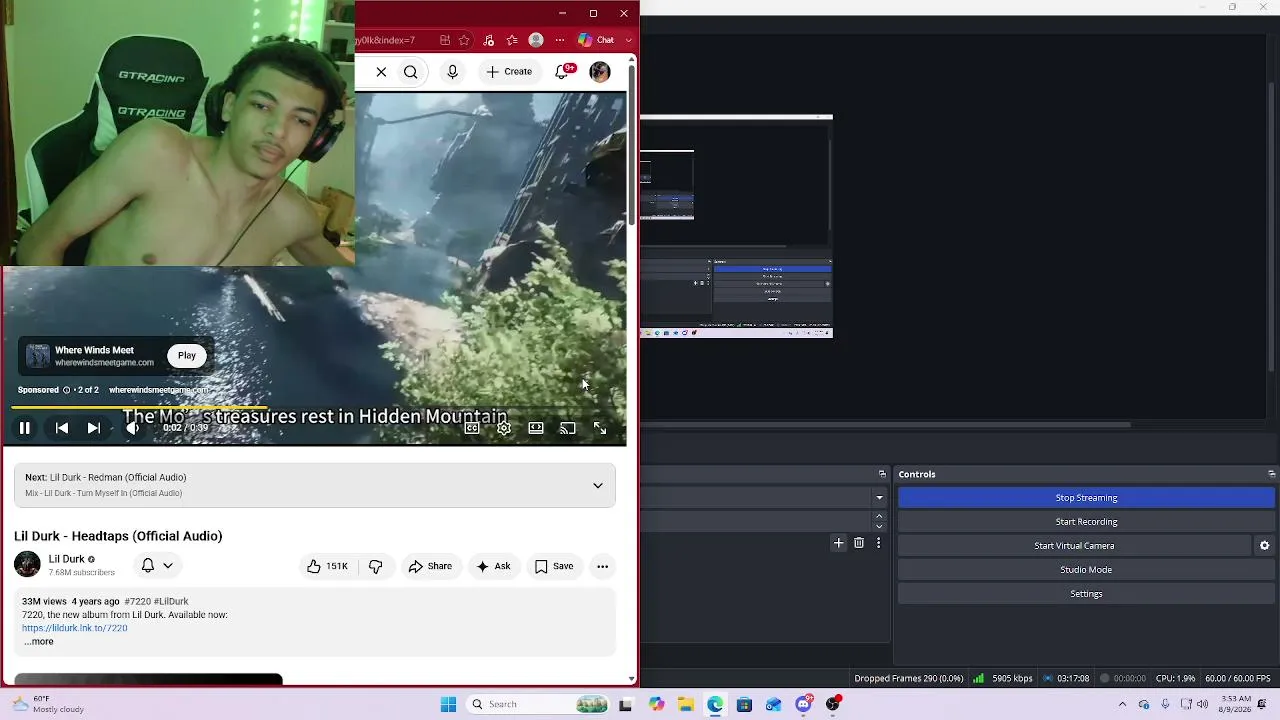Open Edge favorites list
The height and width of the screenshot is (720, 1280).
click(x=512, y=40)
